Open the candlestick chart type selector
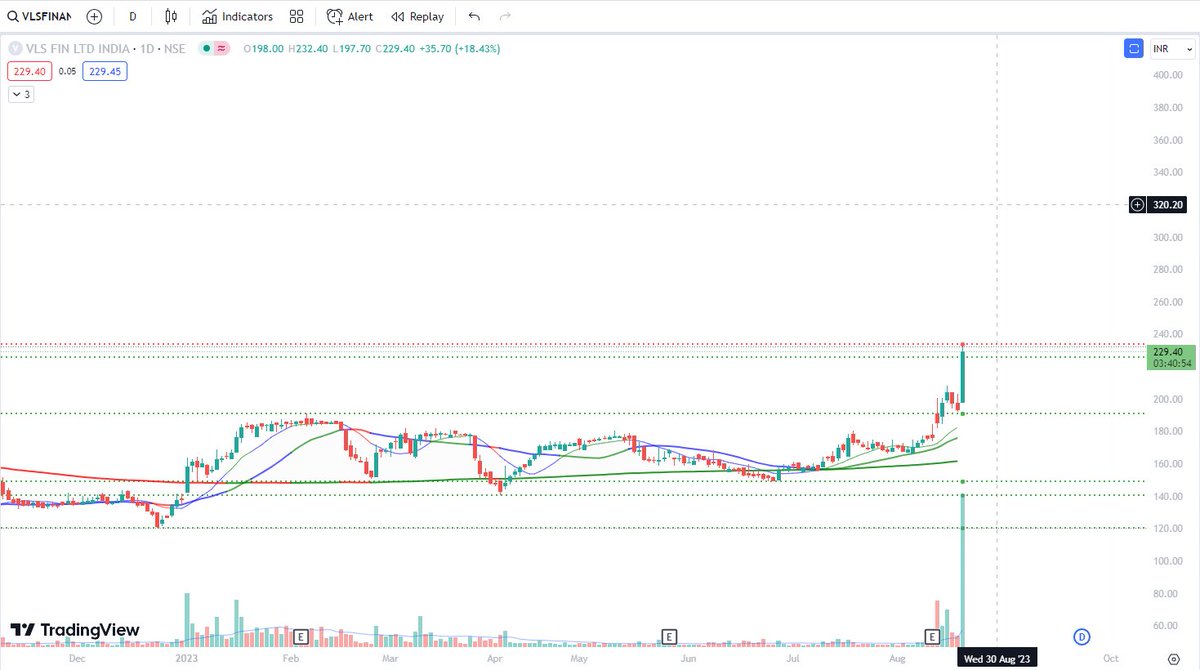Viewport: 1200px width, 670px height. point(171,17)
